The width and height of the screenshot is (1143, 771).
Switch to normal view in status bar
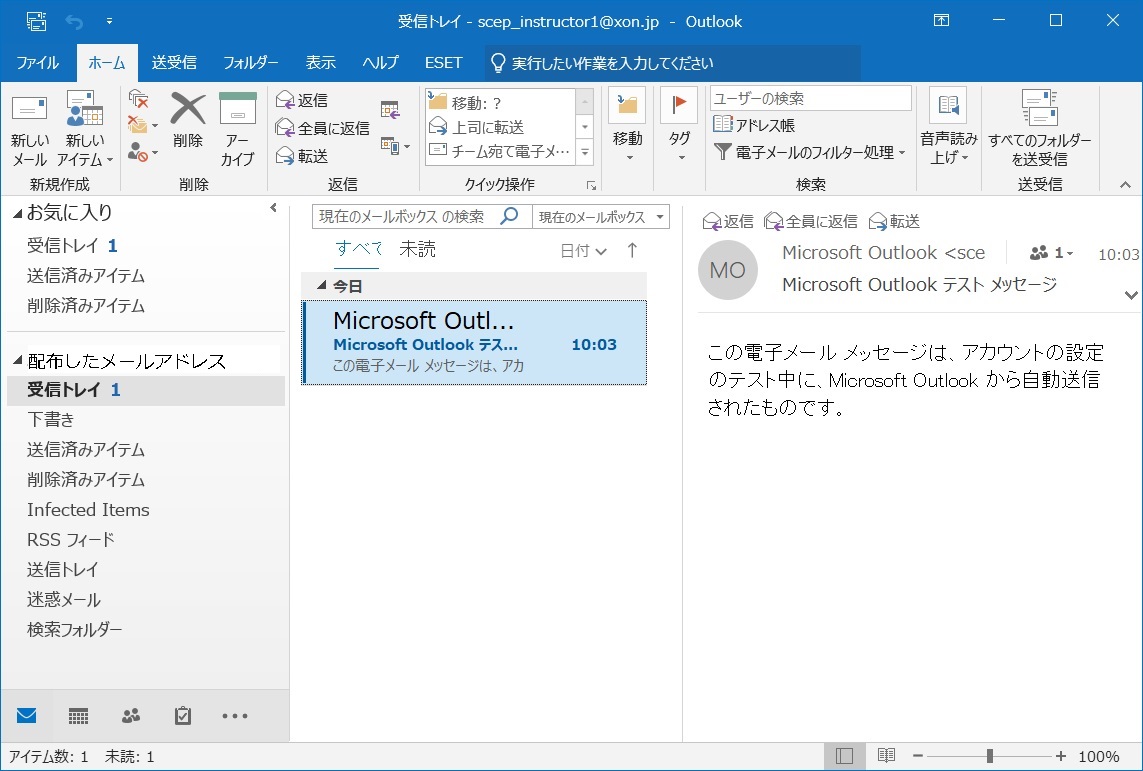(845, 756)
